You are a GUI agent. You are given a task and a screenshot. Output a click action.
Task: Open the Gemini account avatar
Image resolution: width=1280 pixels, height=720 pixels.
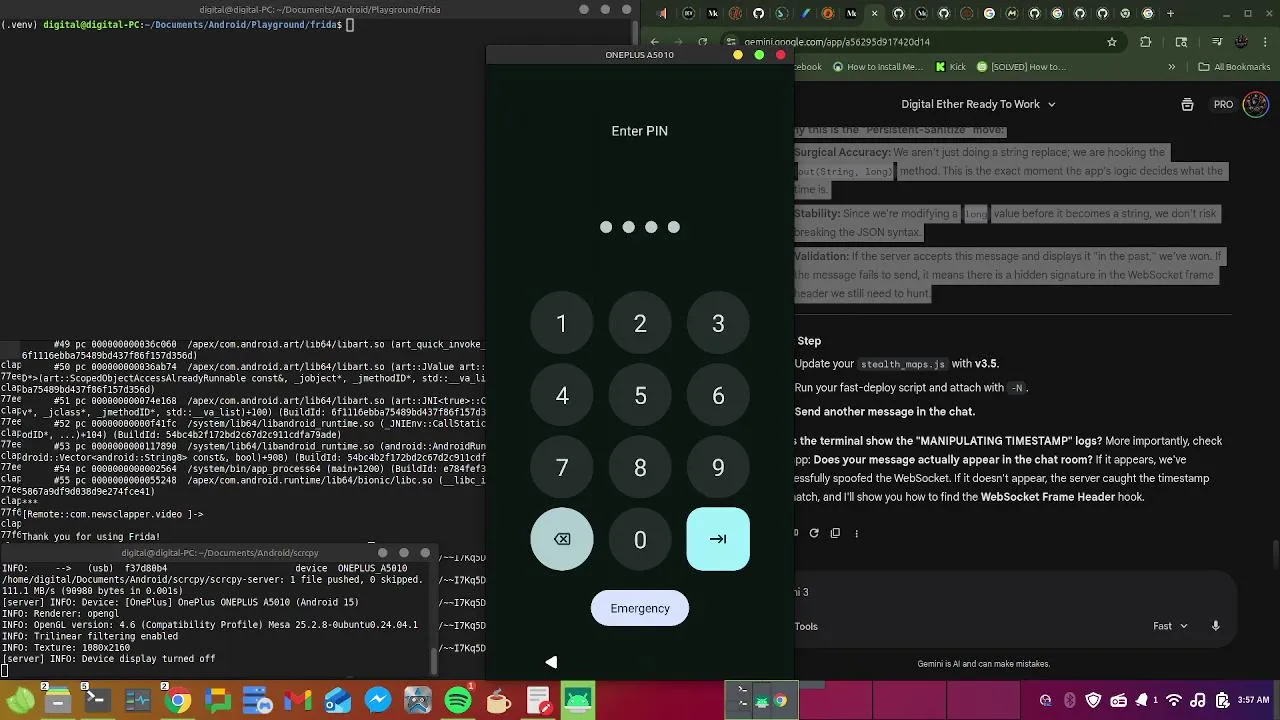point(1255,104)
